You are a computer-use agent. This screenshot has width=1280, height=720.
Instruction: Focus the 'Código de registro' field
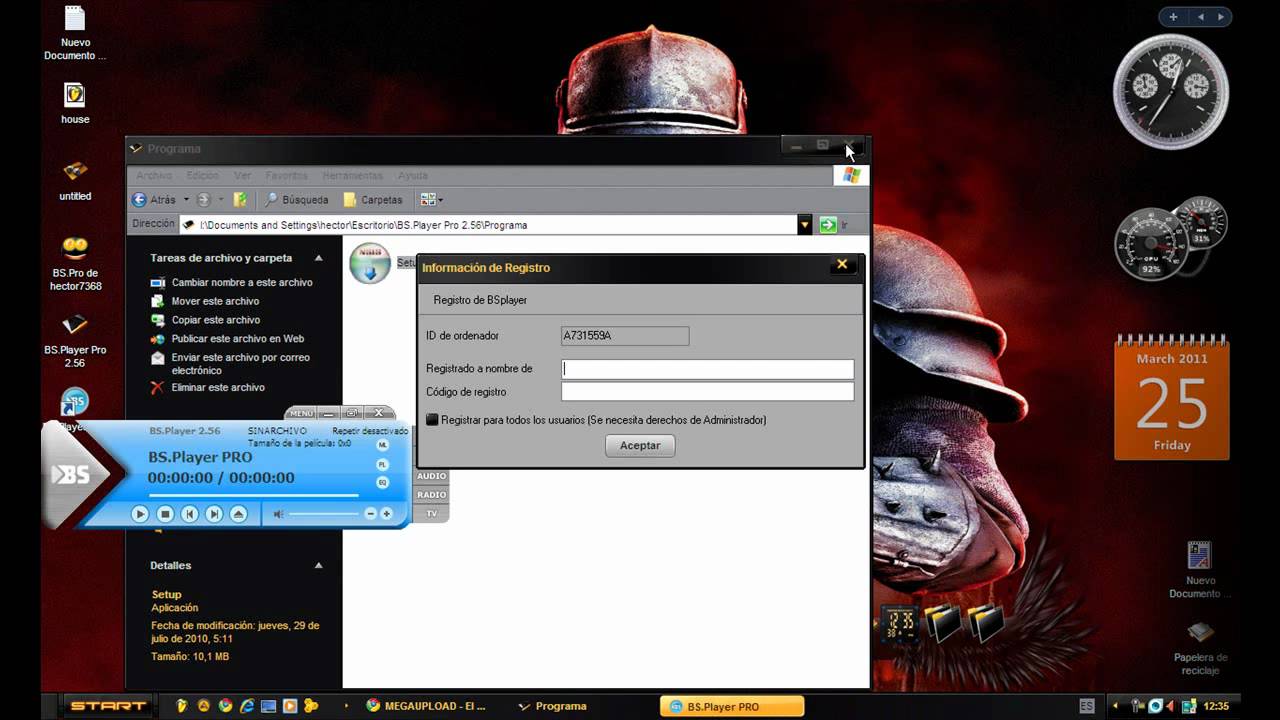[x=707, y=392]
